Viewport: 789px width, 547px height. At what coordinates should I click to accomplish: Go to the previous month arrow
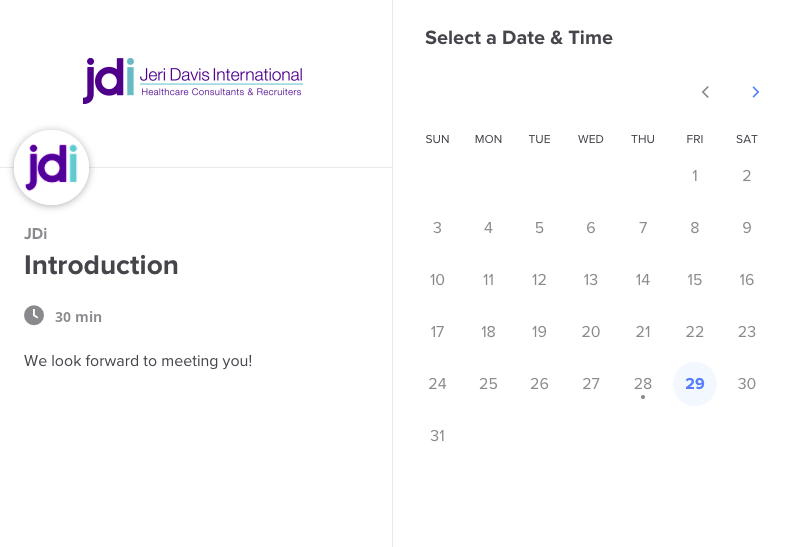(705, 92)
